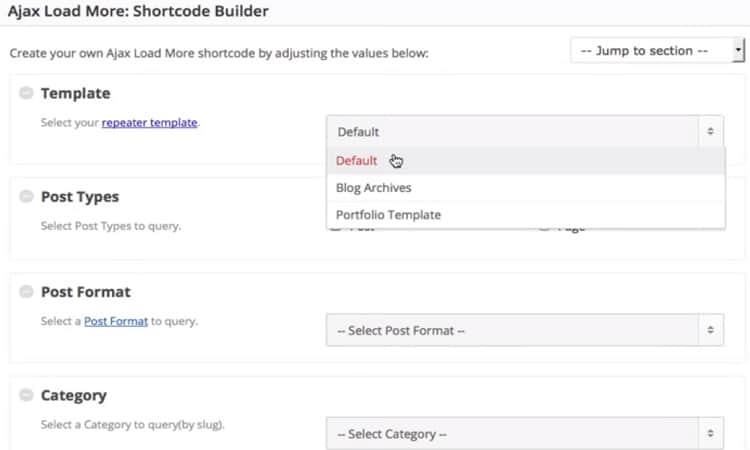
Task: Choose Default from the template list
Action: pyautogui.click(x=526, y=161)
